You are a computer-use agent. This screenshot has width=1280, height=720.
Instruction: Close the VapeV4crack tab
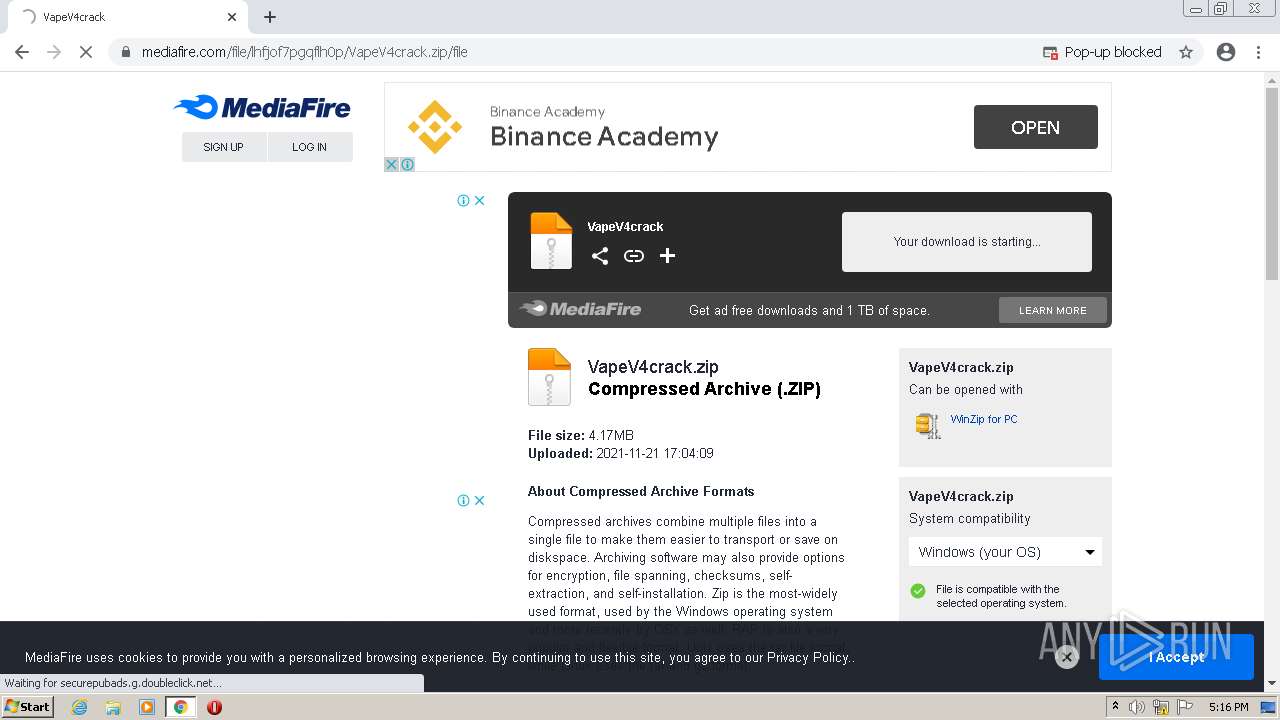pyautogui.click(x=232, y=17)
